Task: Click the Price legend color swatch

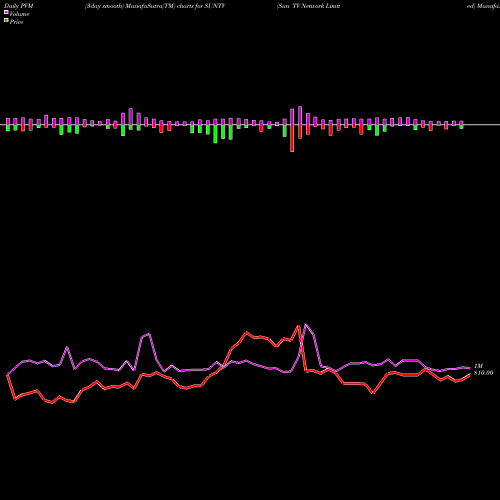Action: (6, 21)
